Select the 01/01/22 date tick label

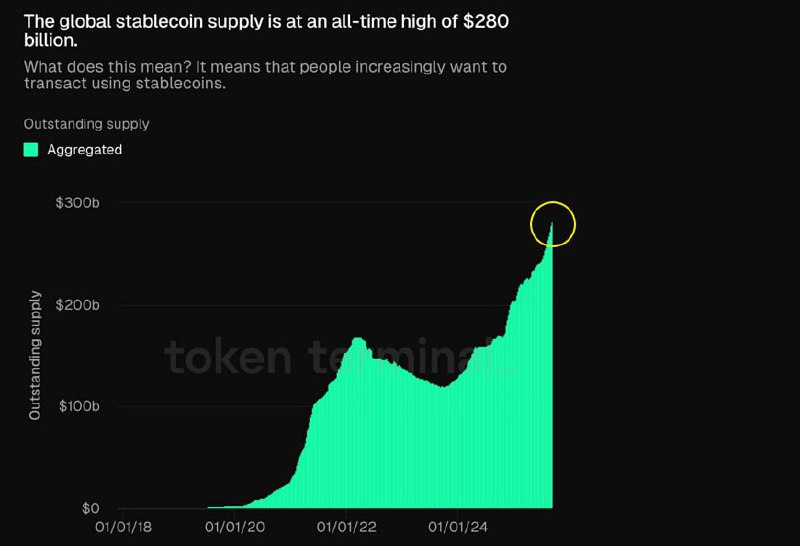[x=346, y=527]
